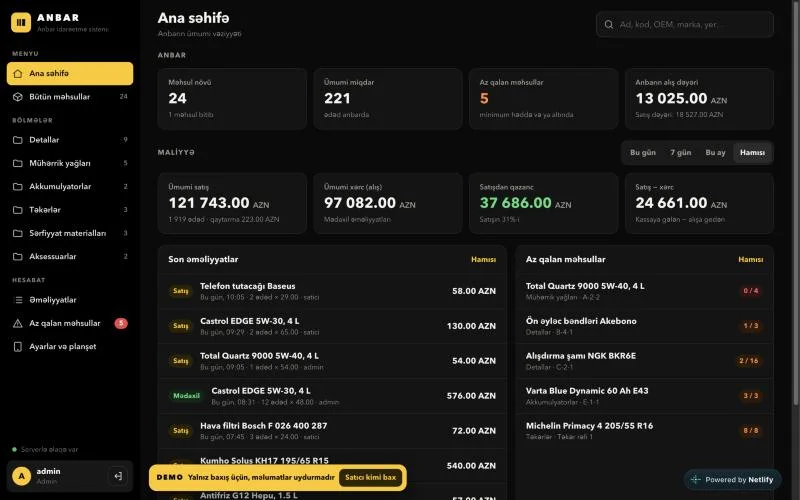Click the folder icon beside Akkumulyatorlar
The image size is (800, 500).
[x=18, y=187]
